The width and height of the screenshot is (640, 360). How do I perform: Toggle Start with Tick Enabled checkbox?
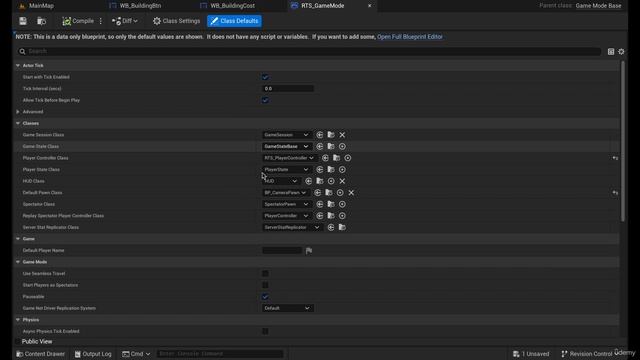[x=265, y=77]
